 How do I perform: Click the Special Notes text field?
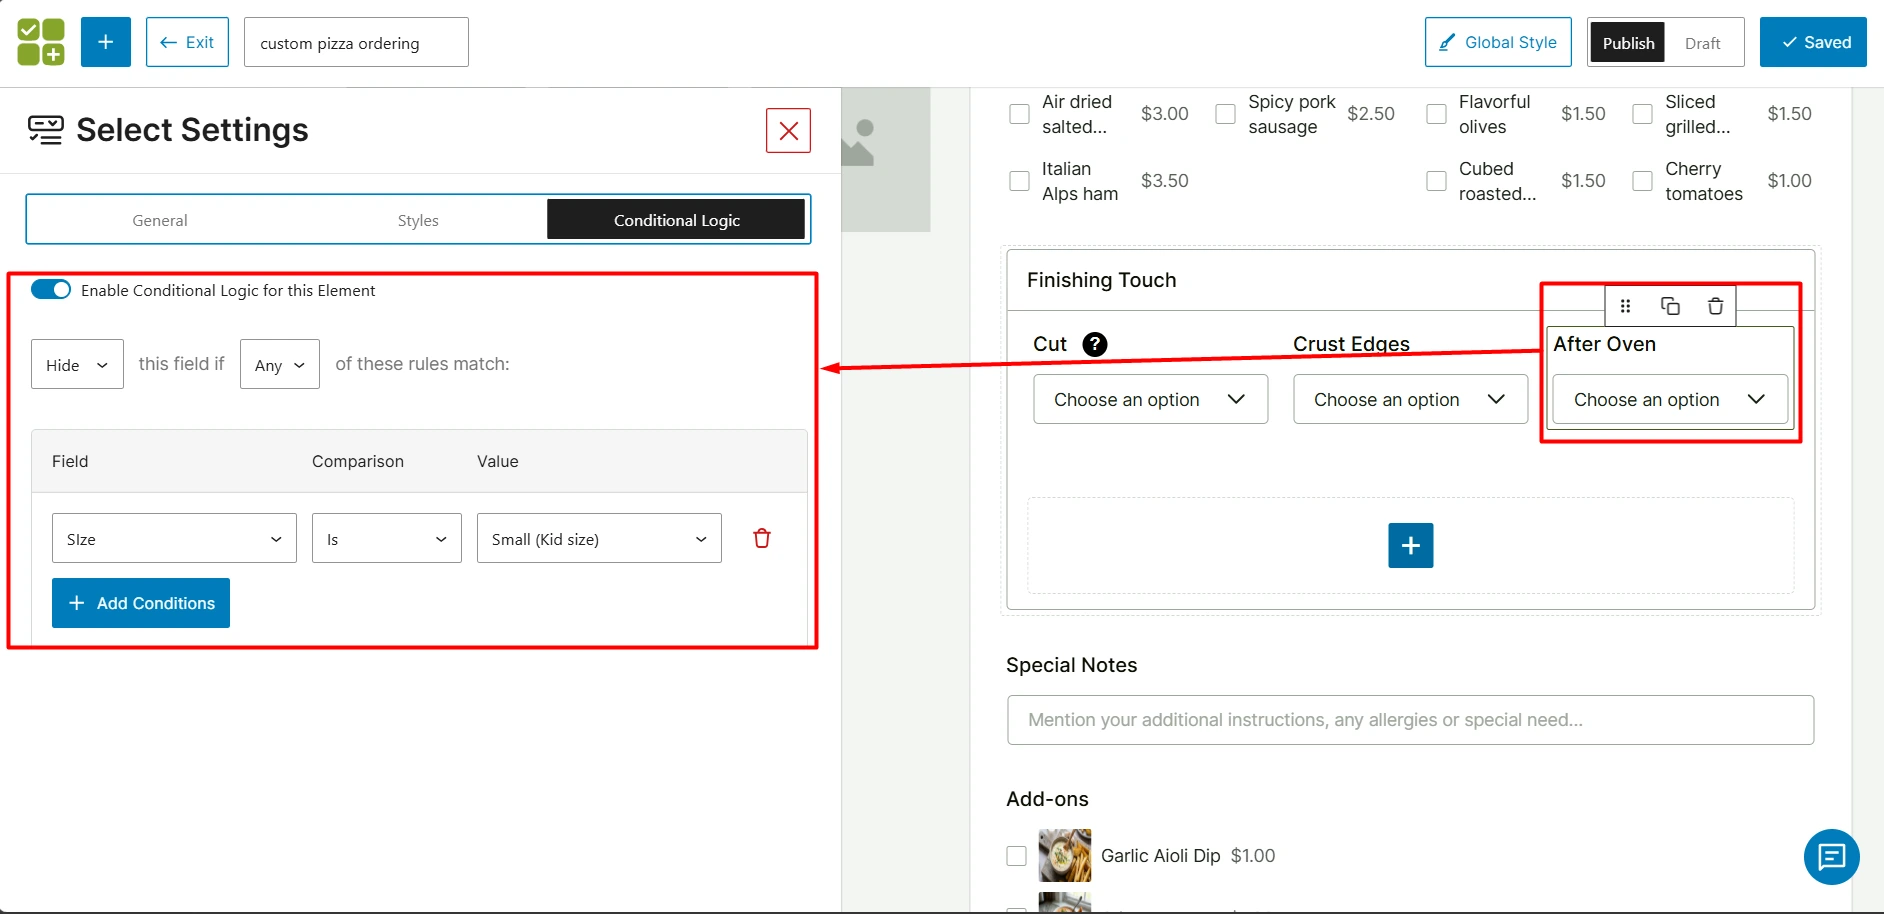pyautogui.click(x=1410, y=720)
